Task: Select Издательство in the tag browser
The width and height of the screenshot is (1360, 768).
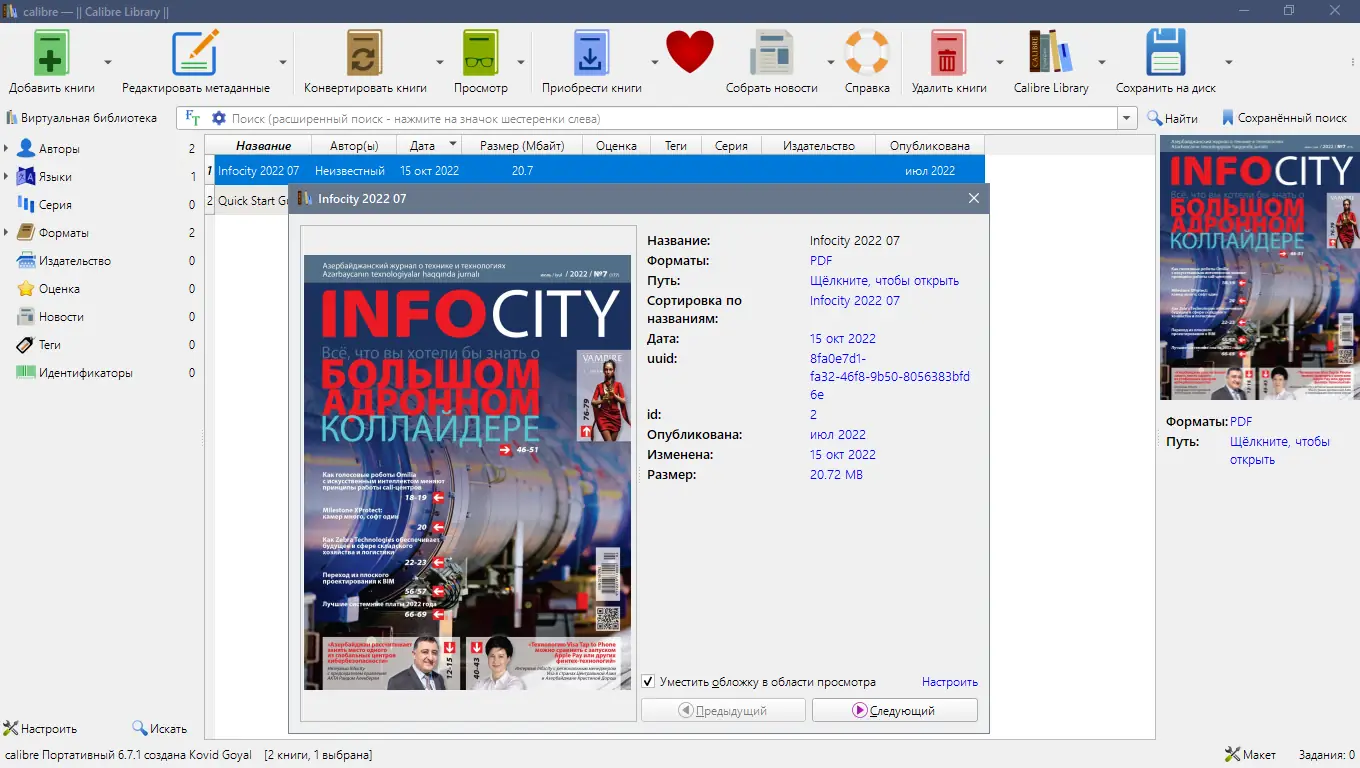Action: (75, 261)
